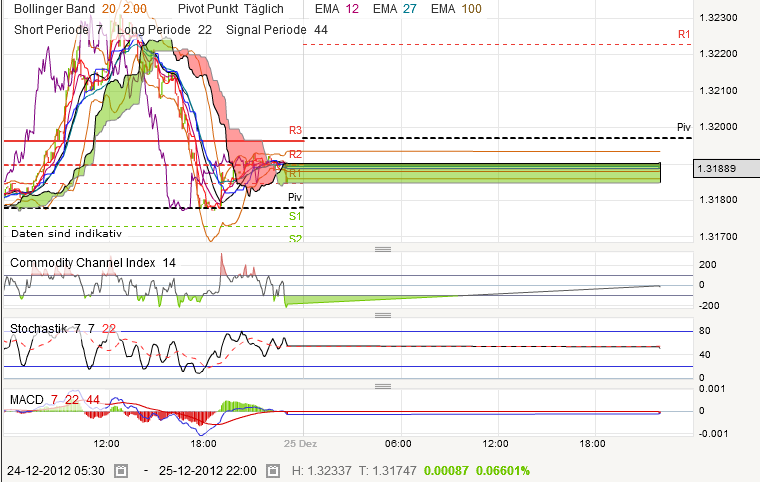This screenshot has height=482, width=760.
Task: Click the MACD 7 22 44 label
Action: coord(55,400)
